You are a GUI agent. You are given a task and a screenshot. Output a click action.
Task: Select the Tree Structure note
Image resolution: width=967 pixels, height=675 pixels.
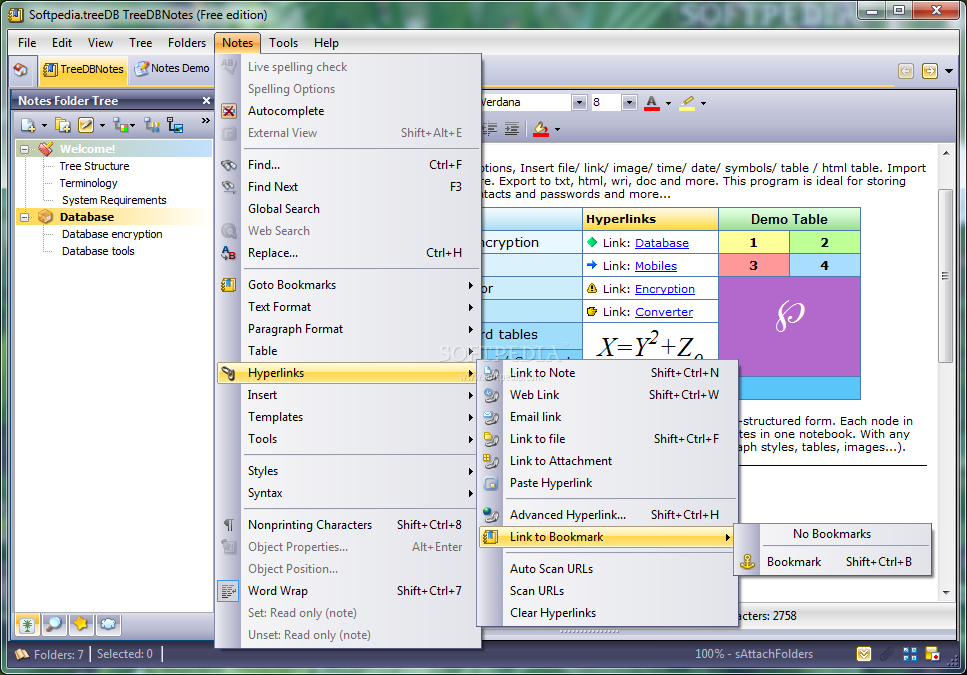point(94,166)
